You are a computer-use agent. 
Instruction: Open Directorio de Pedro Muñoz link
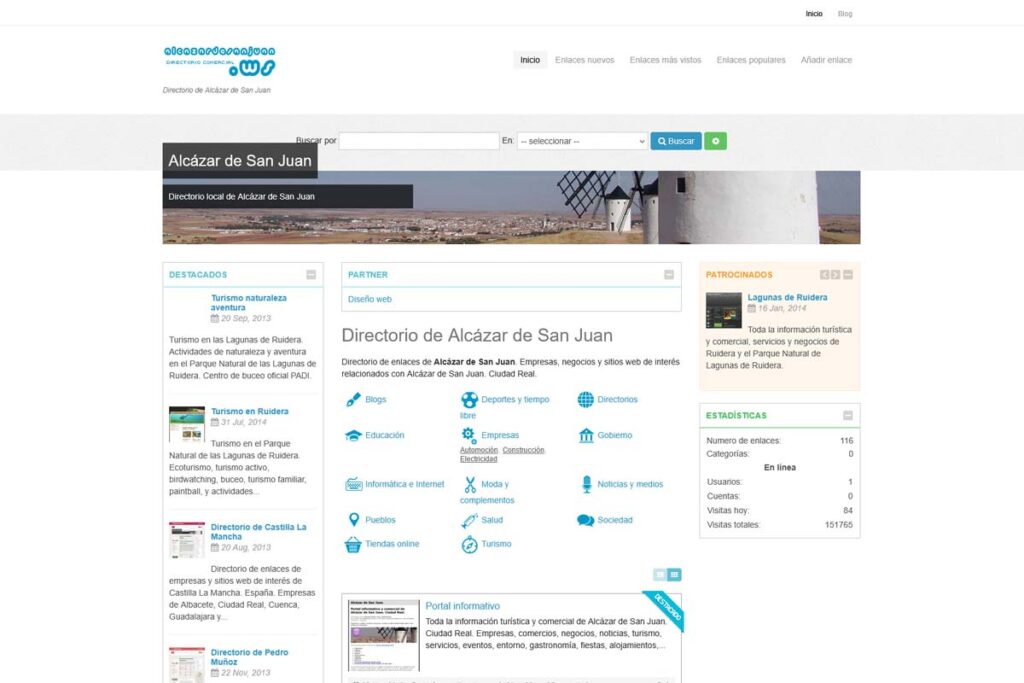click(249, 657)
